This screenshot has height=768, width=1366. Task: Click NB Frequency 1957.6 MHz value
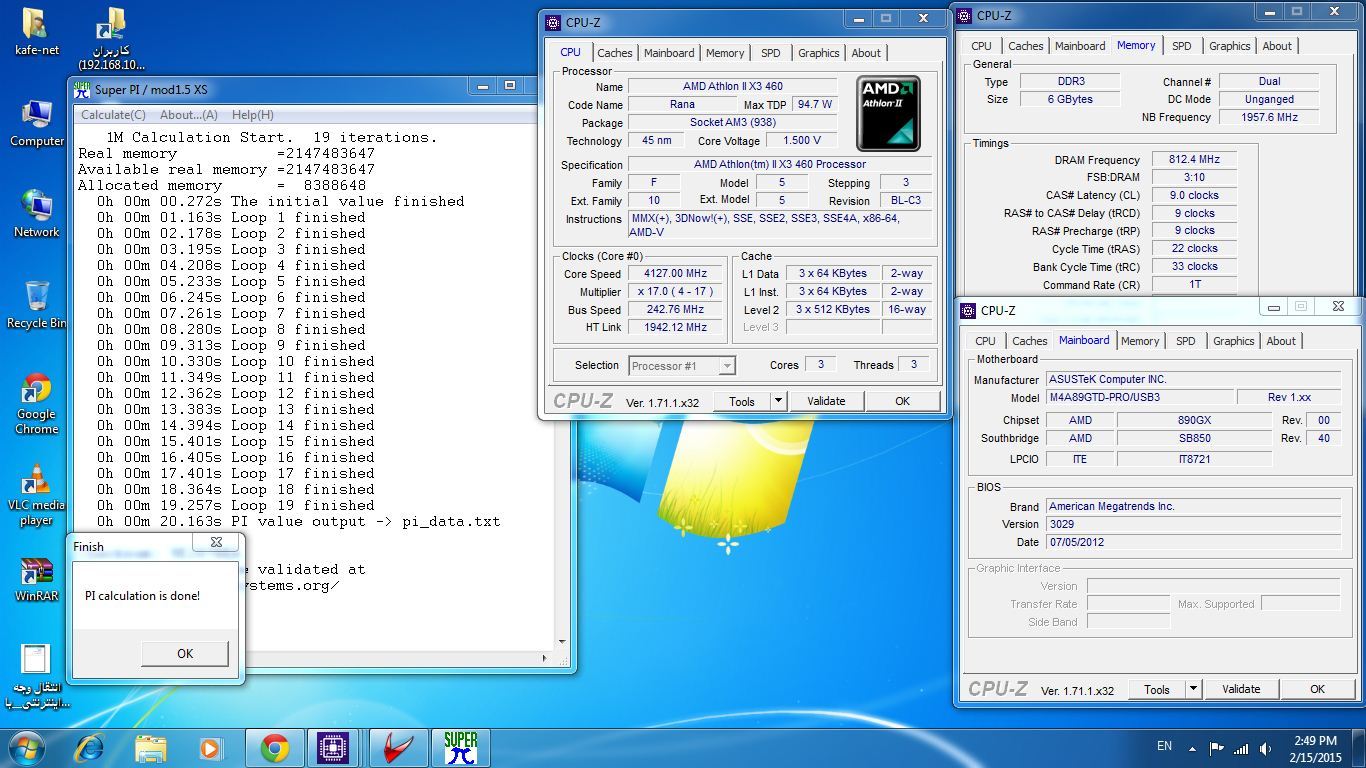pyautogui.click(x=1269, y=117)
